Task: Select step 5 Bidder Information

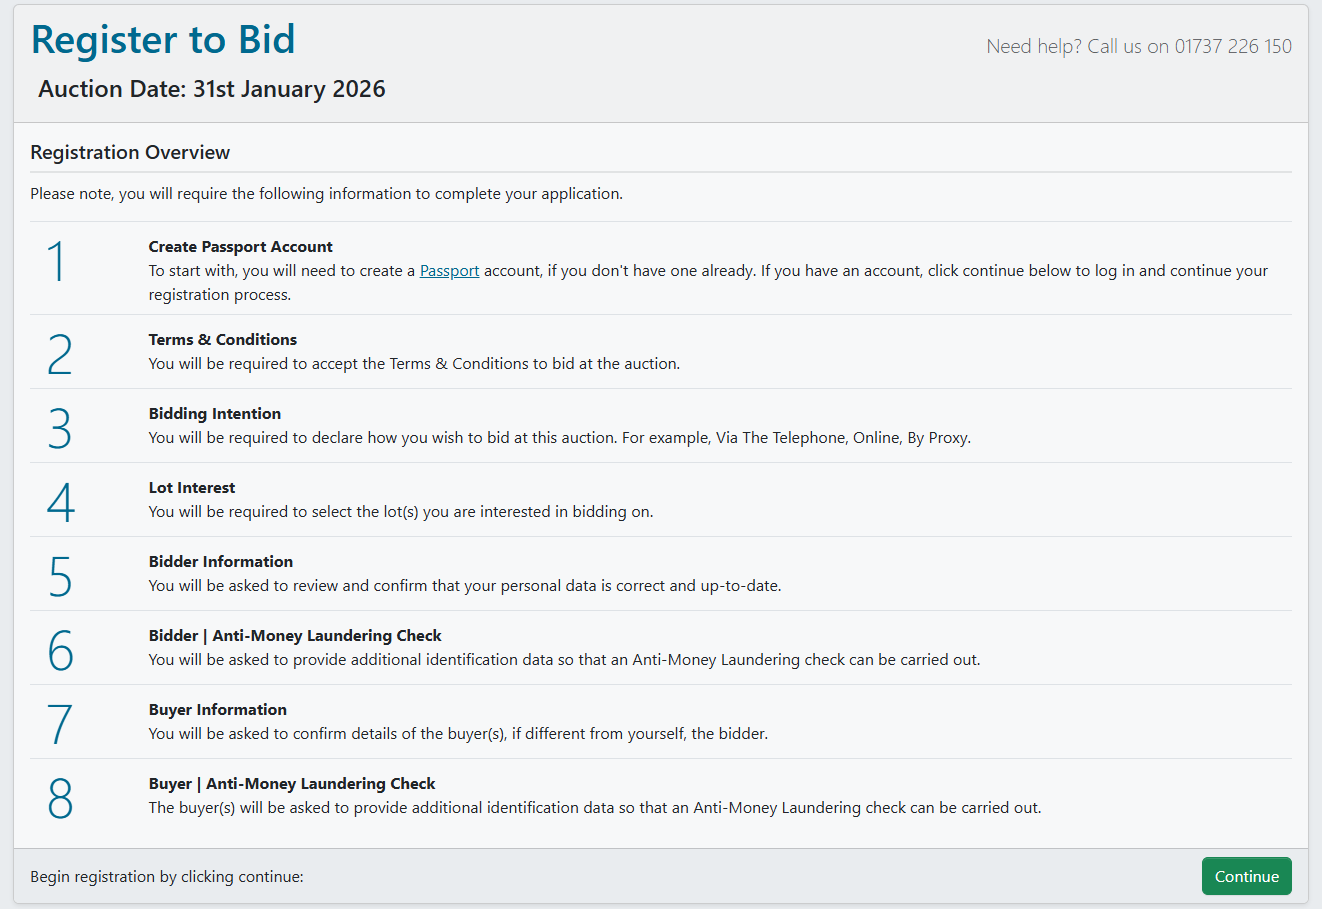Action: pos(220,561)
